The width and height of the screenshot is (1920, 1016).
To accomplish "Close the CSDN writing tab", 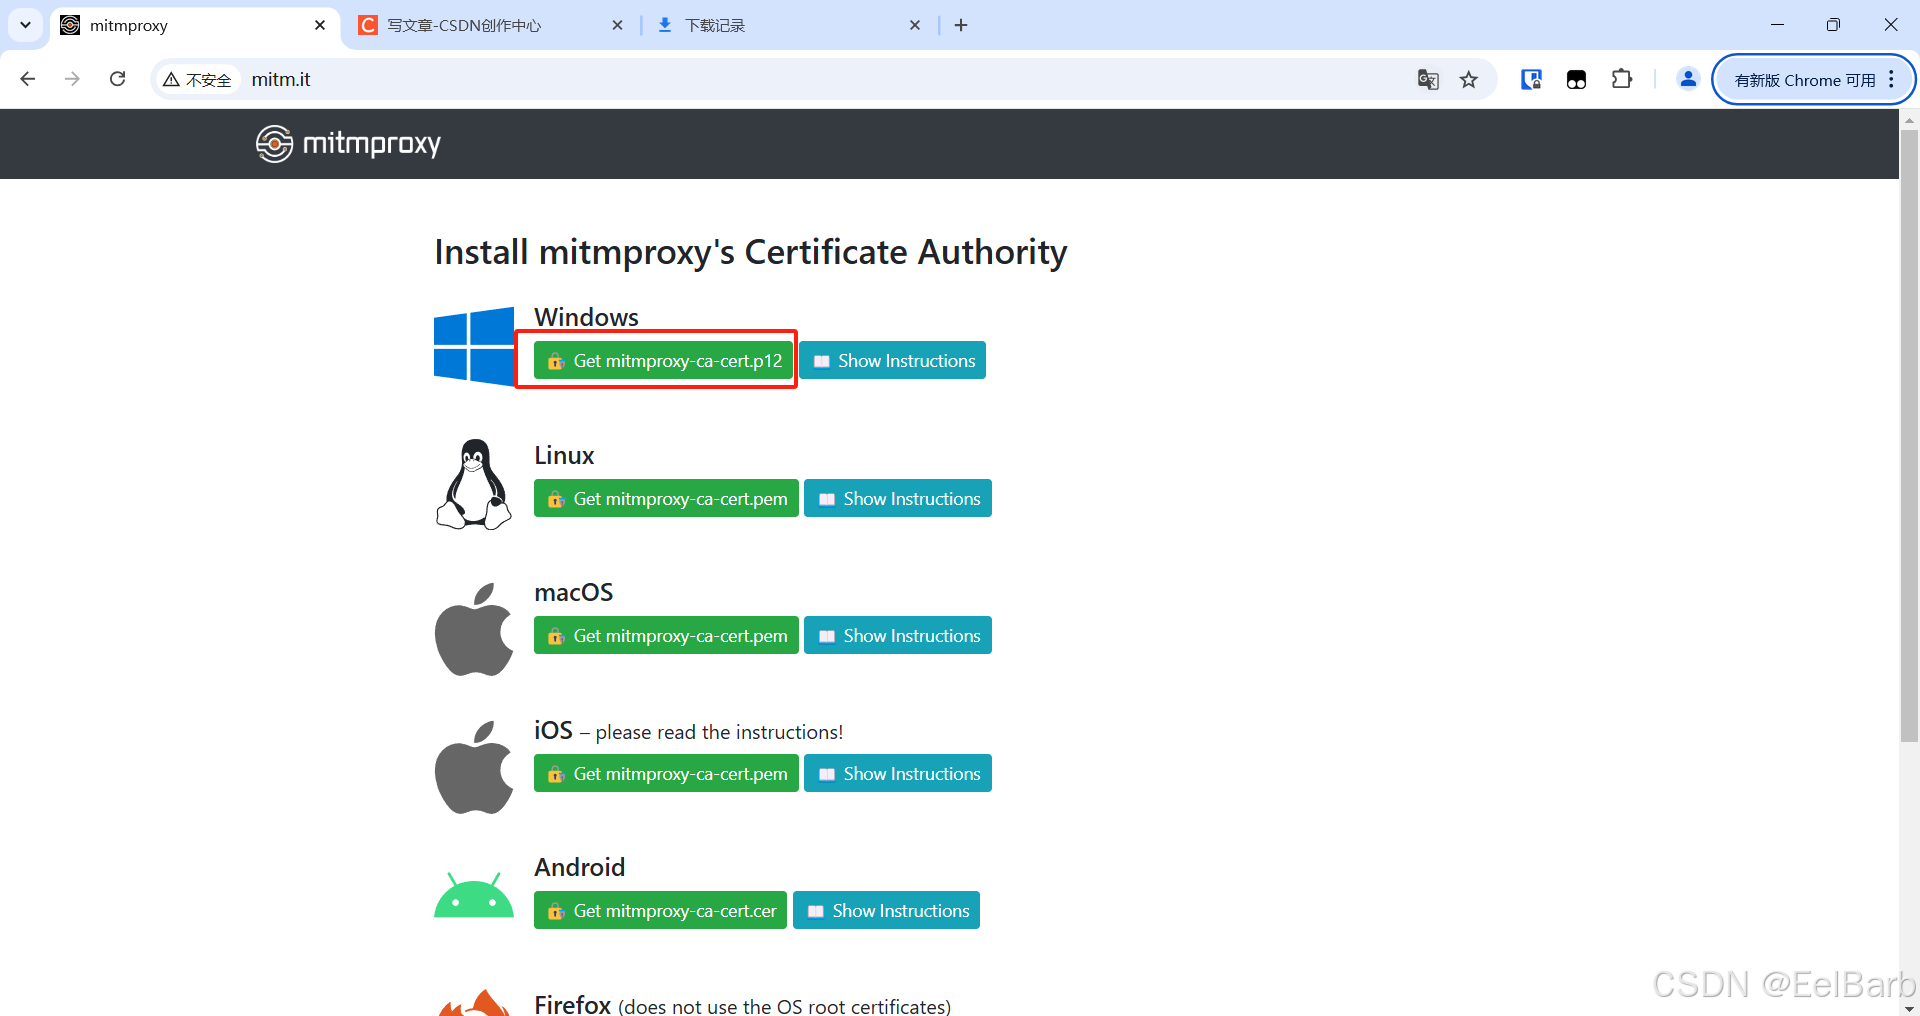I will (617, 25).
